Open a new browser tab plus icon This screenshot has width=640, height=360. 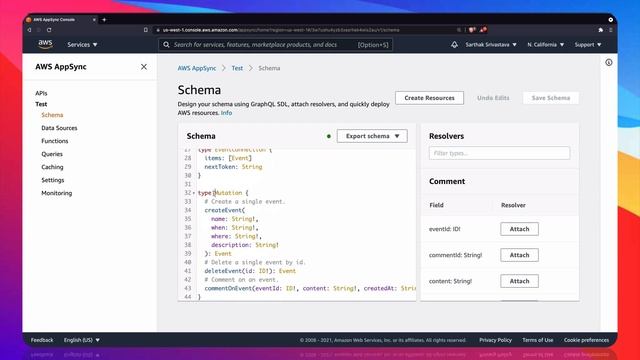pyautogui.click(x=104, y=20)
